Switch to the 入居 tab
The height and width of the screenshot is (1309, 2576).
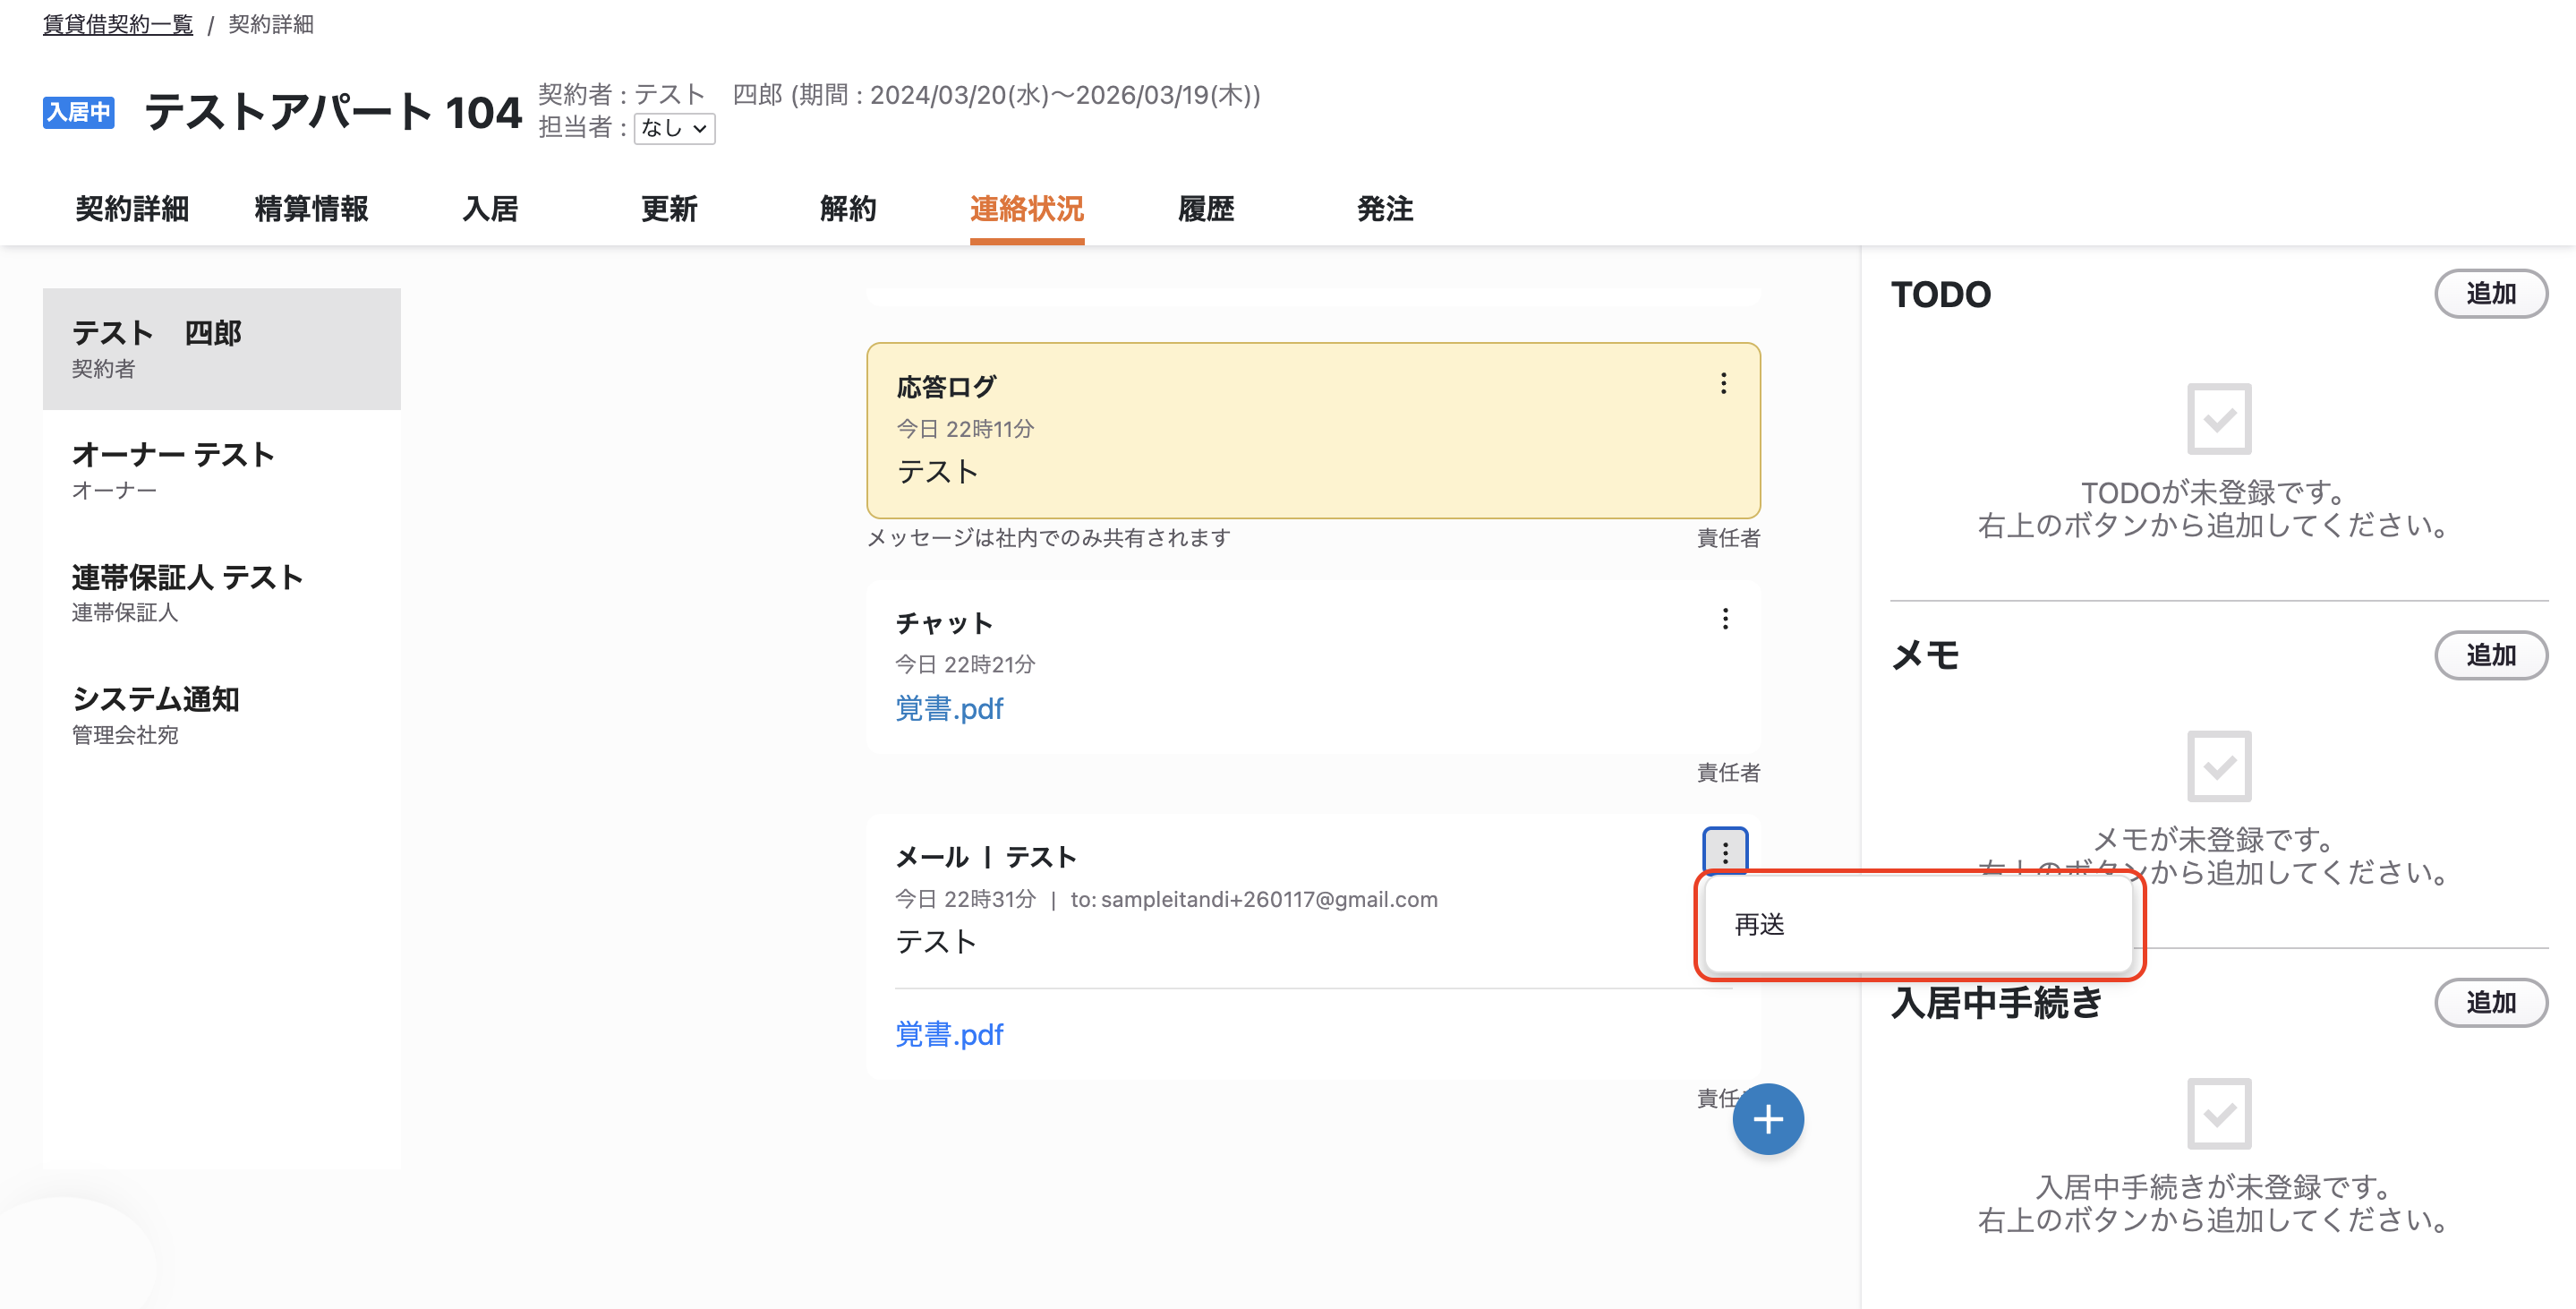pyautogui.click(x=490, y=209)
